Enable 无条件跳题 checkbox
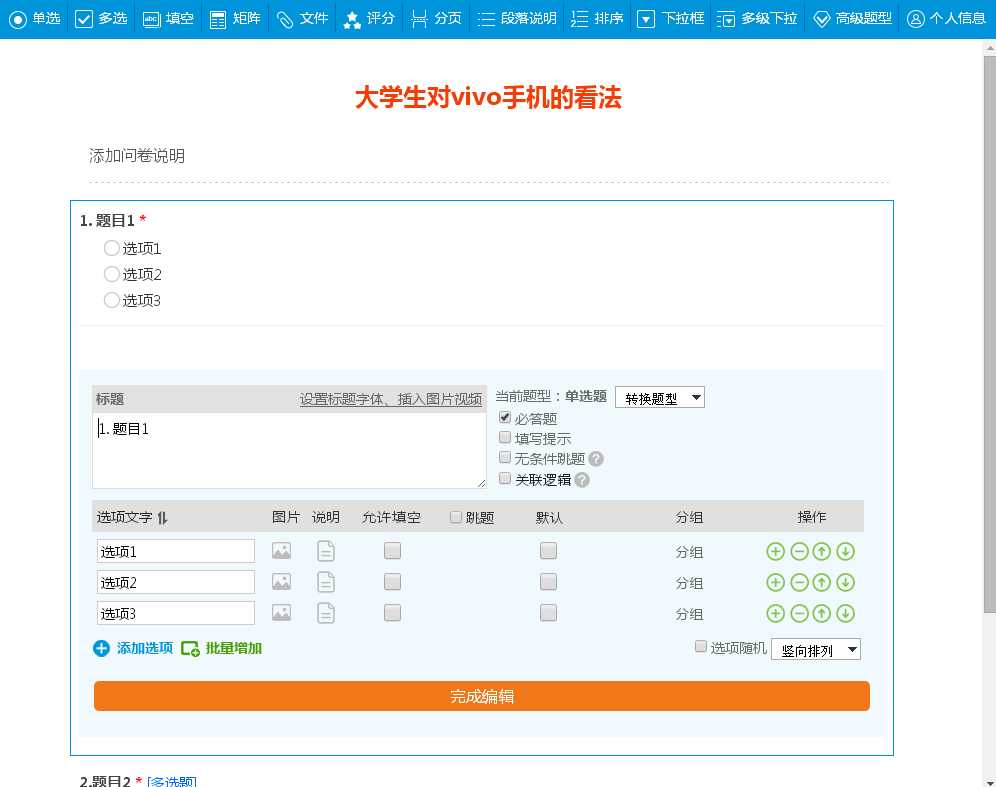 click(505, 457)
